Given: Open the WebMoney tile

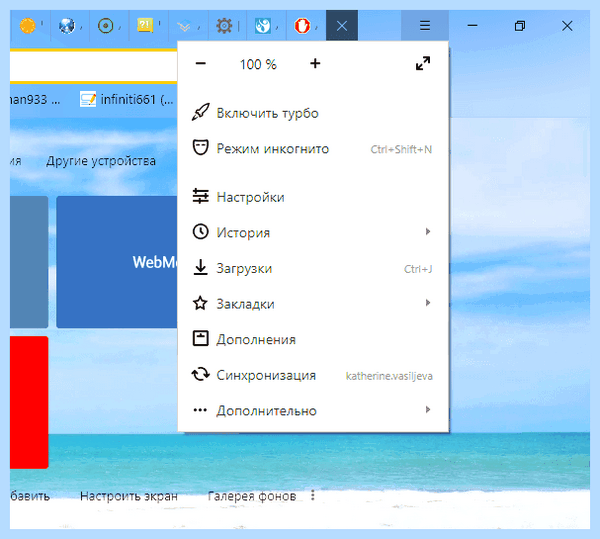Looking at the screenshot, I should 117,262.
